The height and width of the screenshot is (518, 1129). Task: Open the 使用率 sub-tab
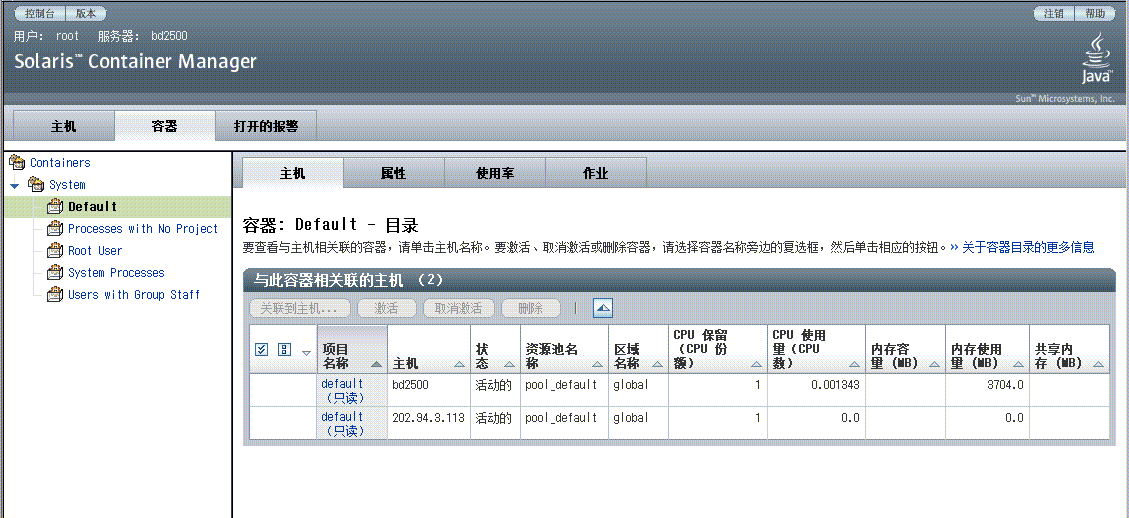[495, 174]
